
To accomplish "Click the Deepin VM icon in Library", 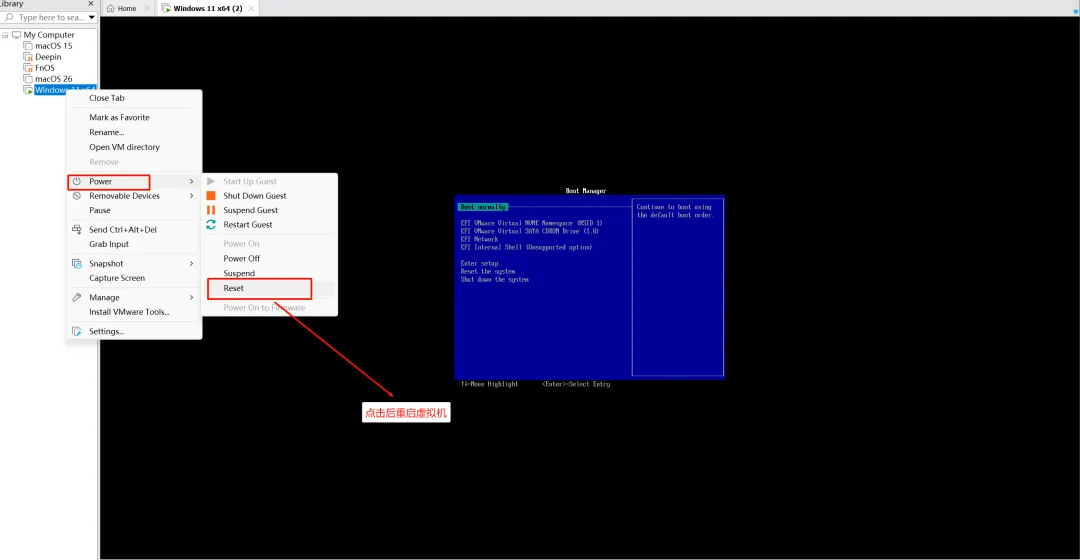I will pos(28,57).
